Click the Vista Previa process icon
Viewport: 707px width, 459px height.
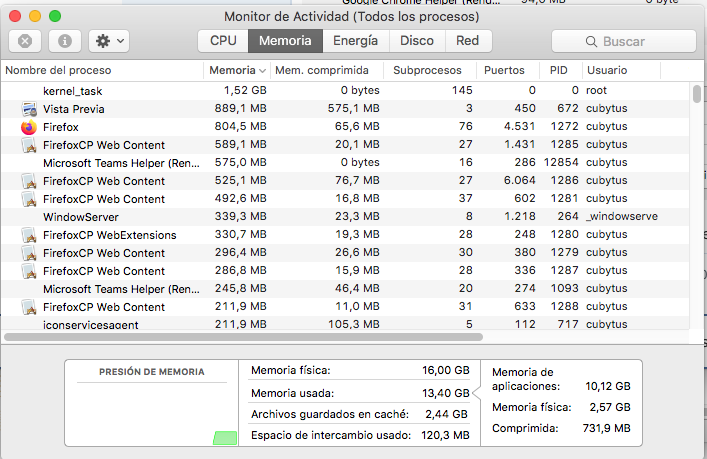[x=28, y=109]
